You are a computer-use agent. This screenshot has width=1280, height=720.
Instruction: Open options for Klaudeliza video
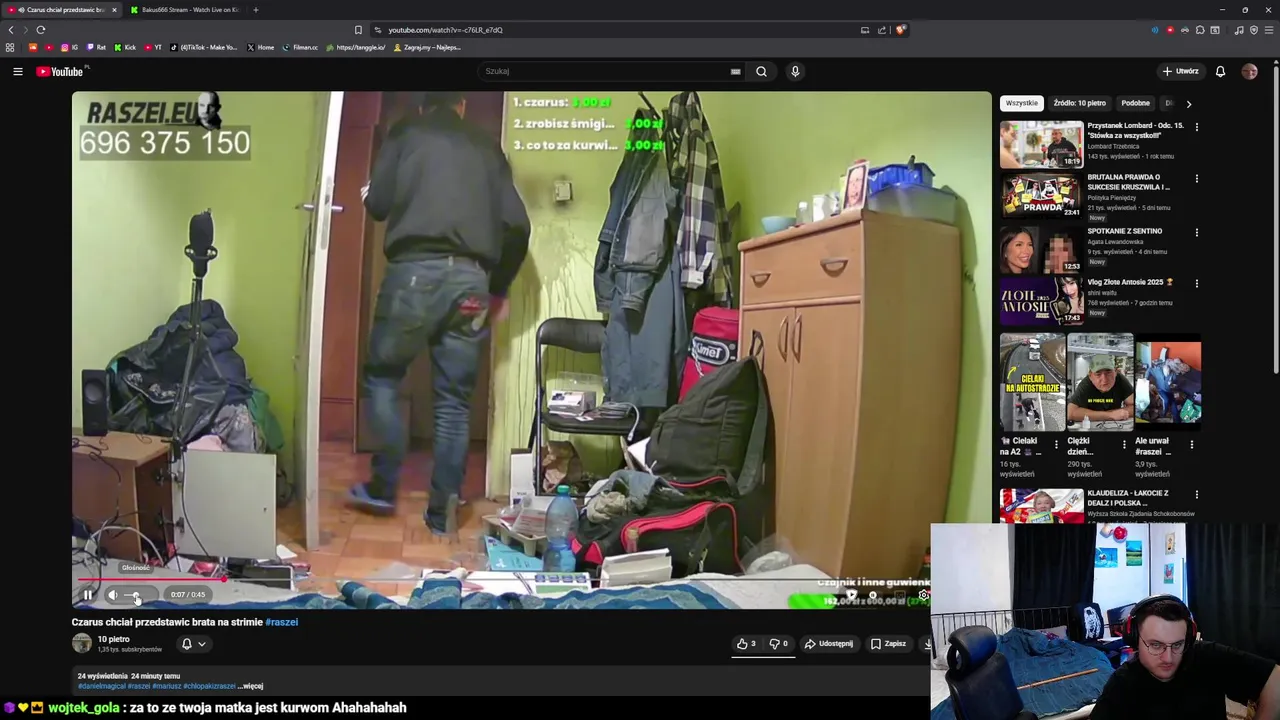coord(1196,494)
